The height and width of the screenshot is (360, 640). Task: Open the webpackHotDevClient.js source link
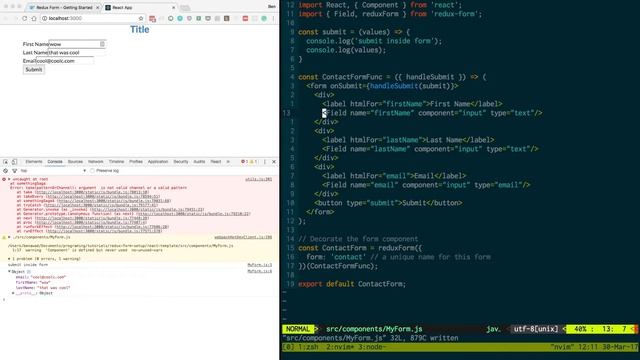coord(243,237)
